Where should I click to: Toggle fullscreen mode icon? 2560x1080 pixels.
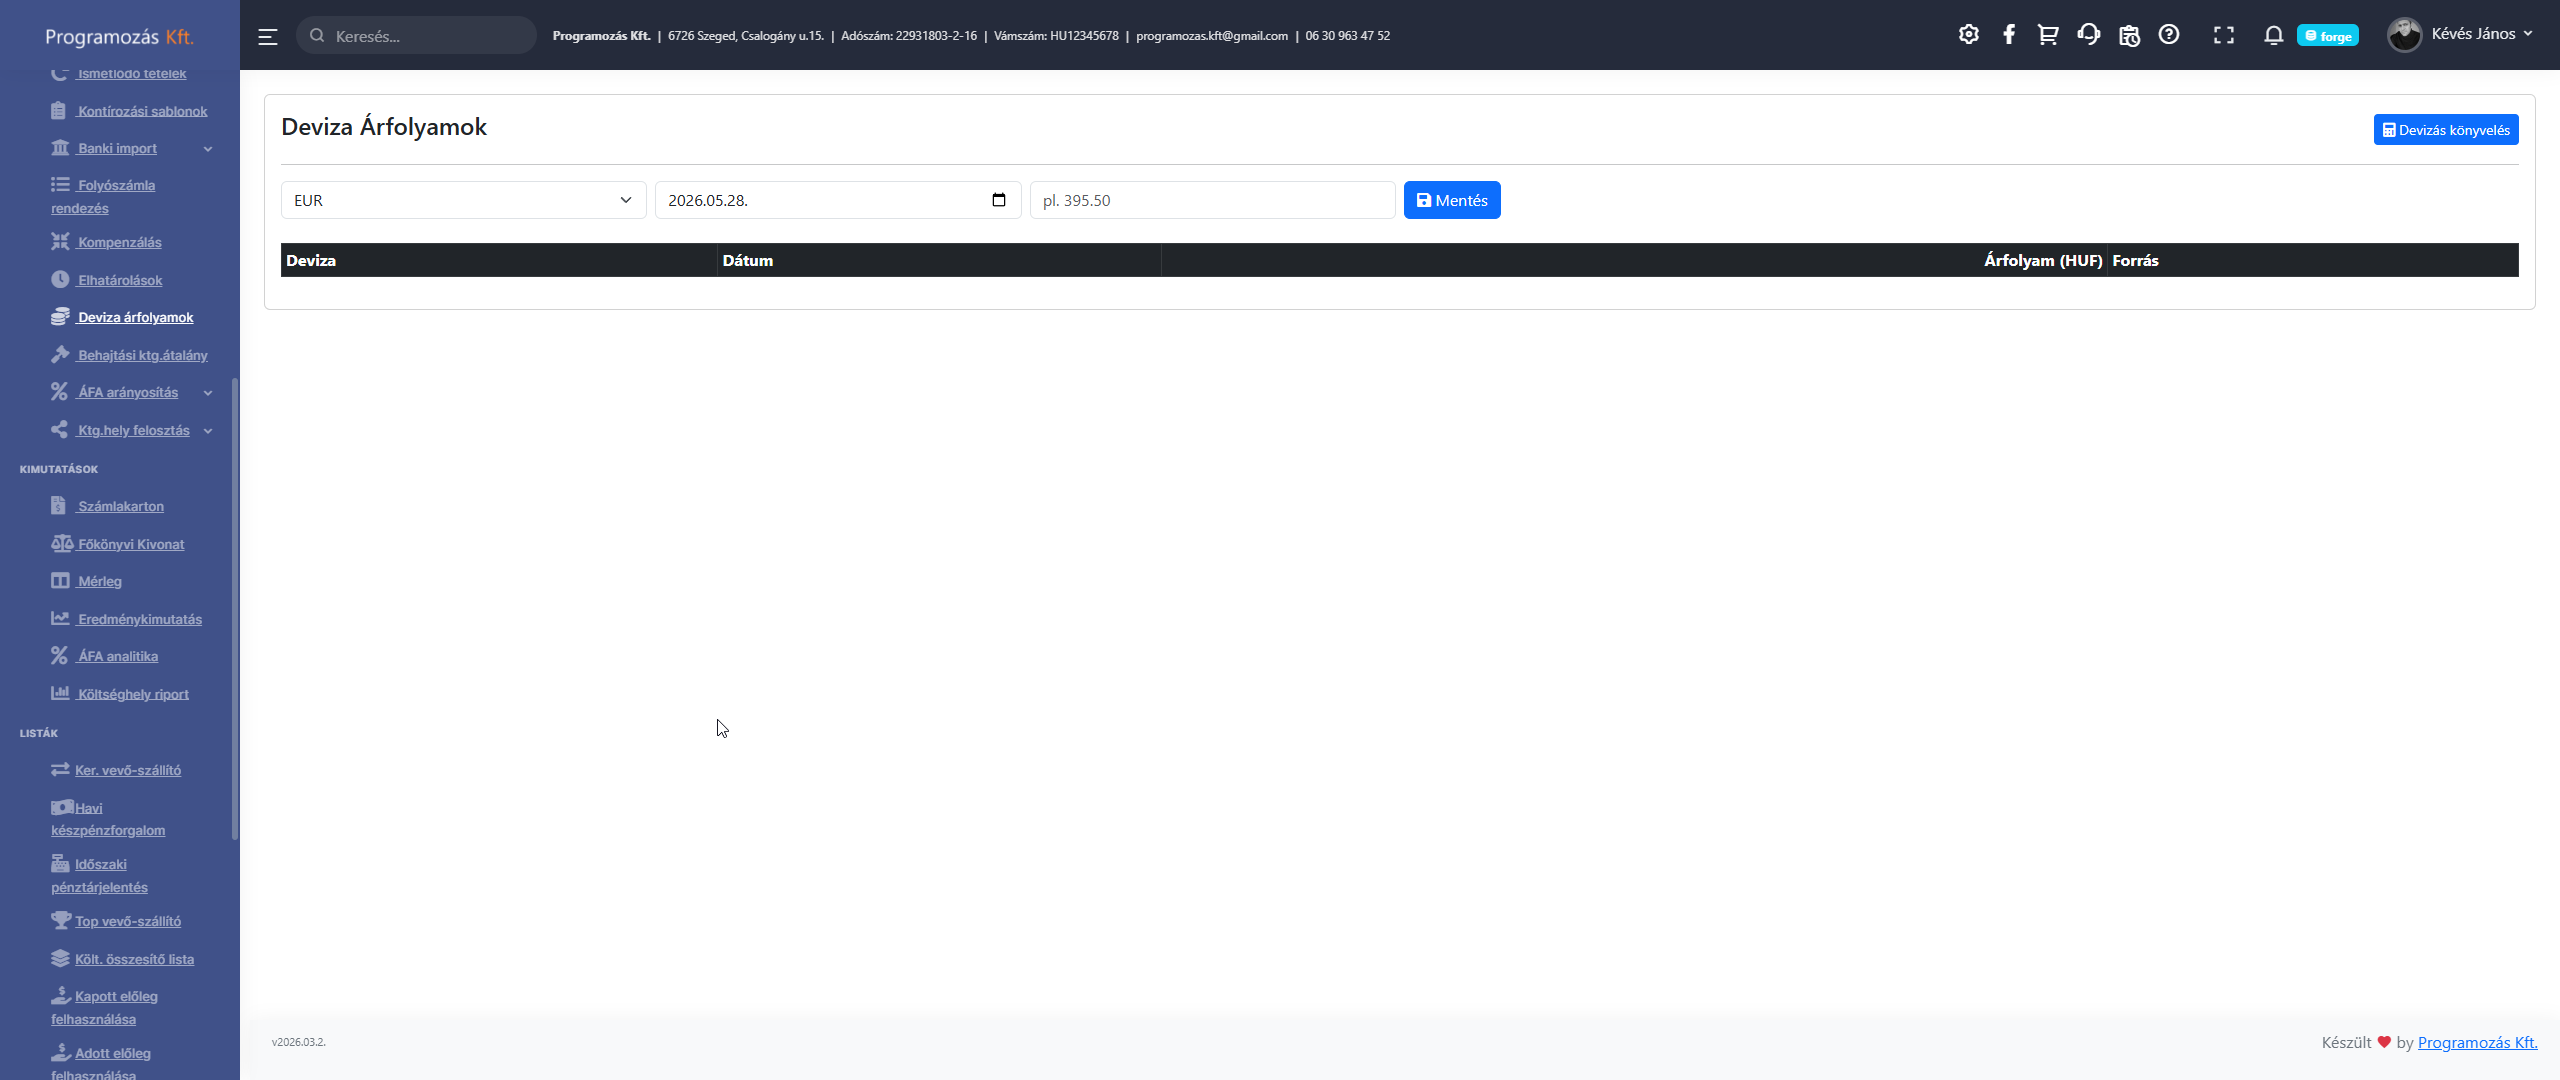click(x=2223, y=35)
